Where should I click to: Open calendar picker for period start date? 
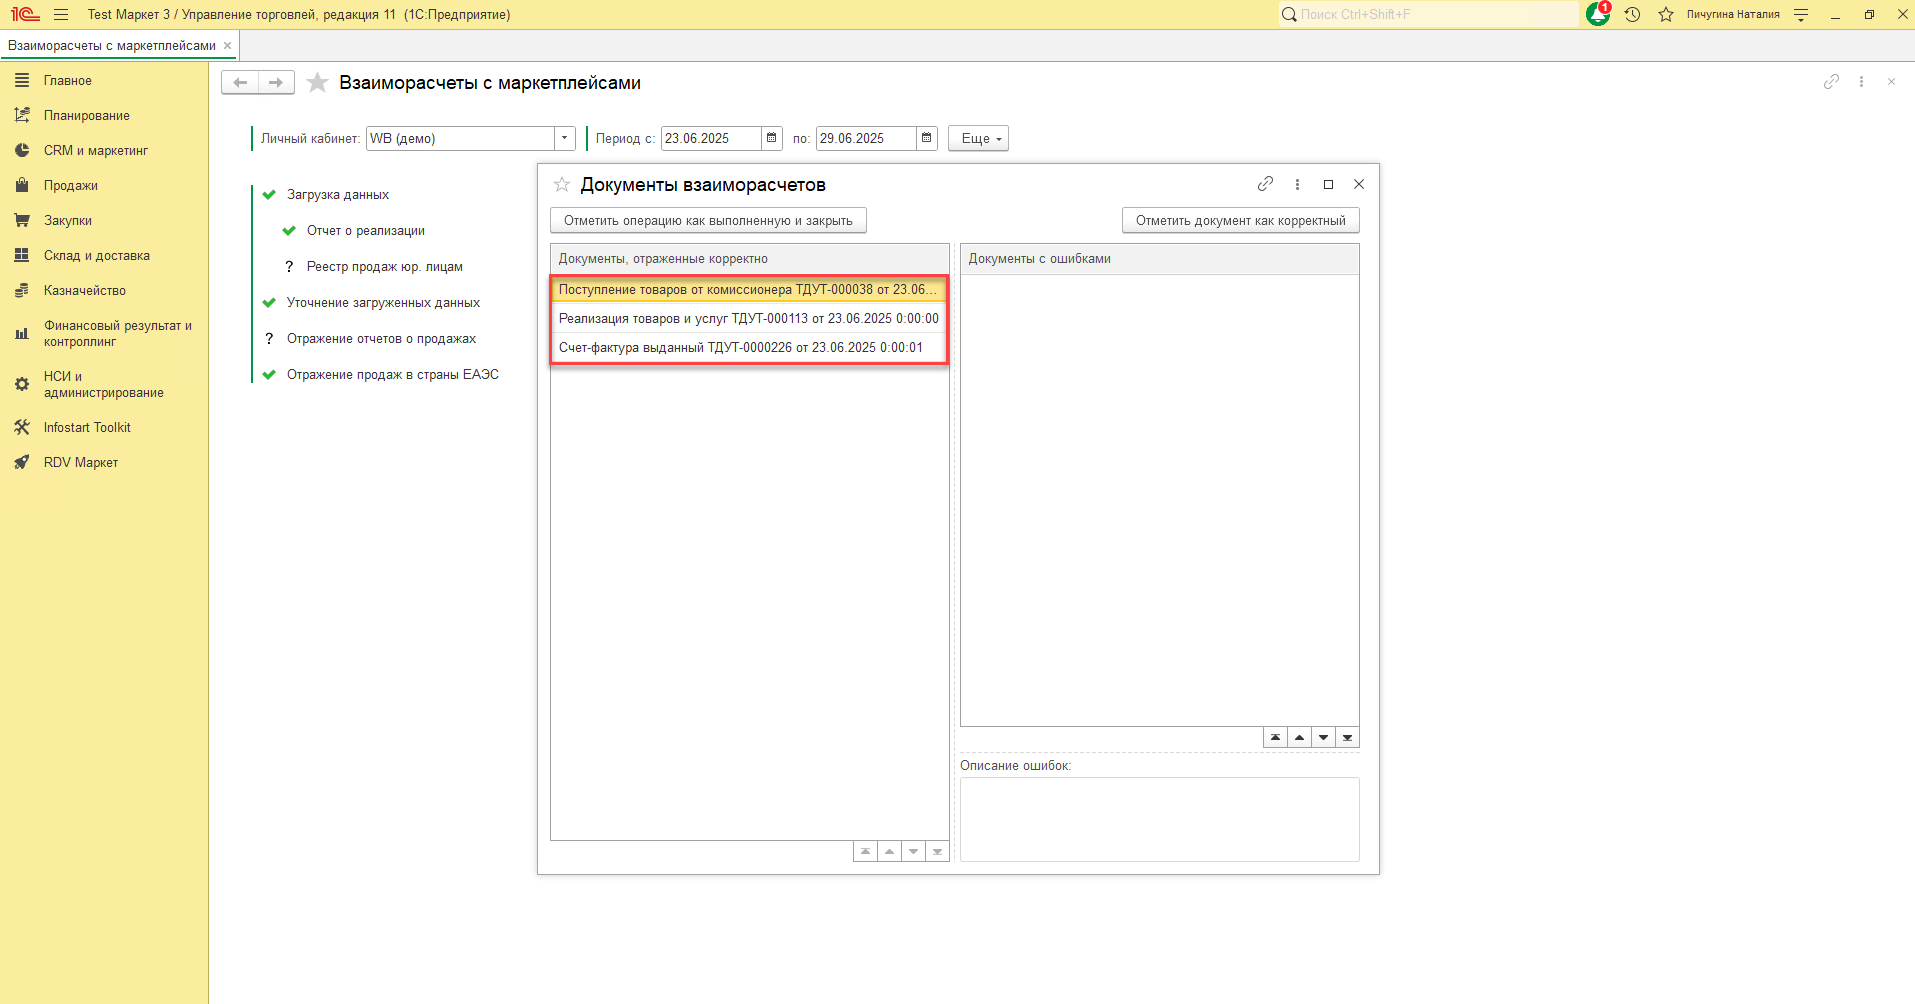[x=771, y=138]
